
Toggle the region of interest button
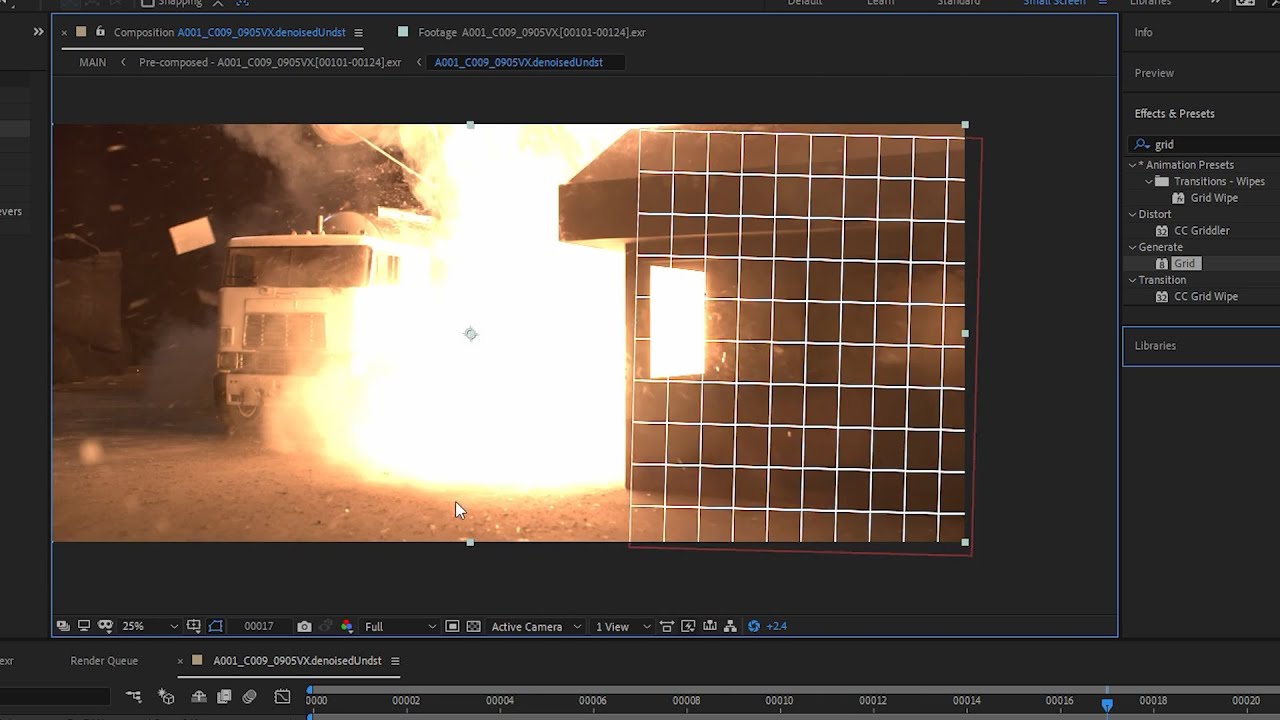[452, 626]
